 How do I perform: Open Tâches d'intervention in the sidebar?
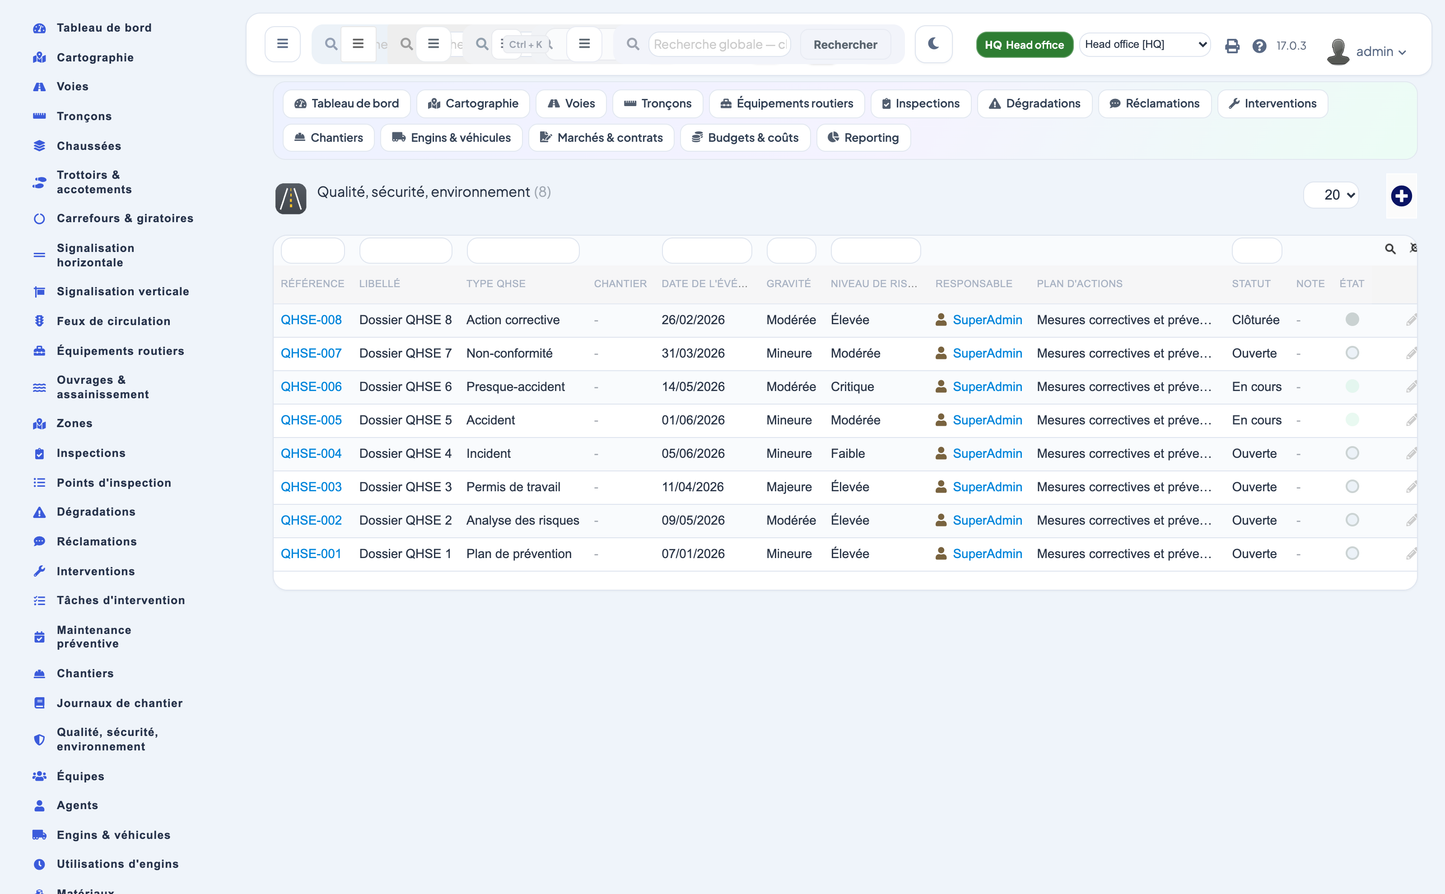point(121,601)
